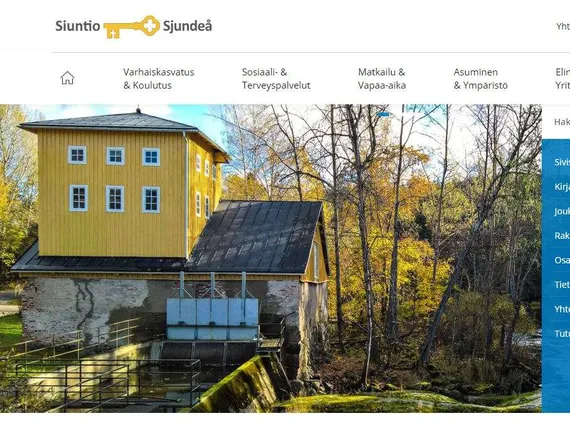Open Asuminen & Ympäristö menu
Image resolution: width=570 pixels, height=428 pixels.
pos(480,79)
